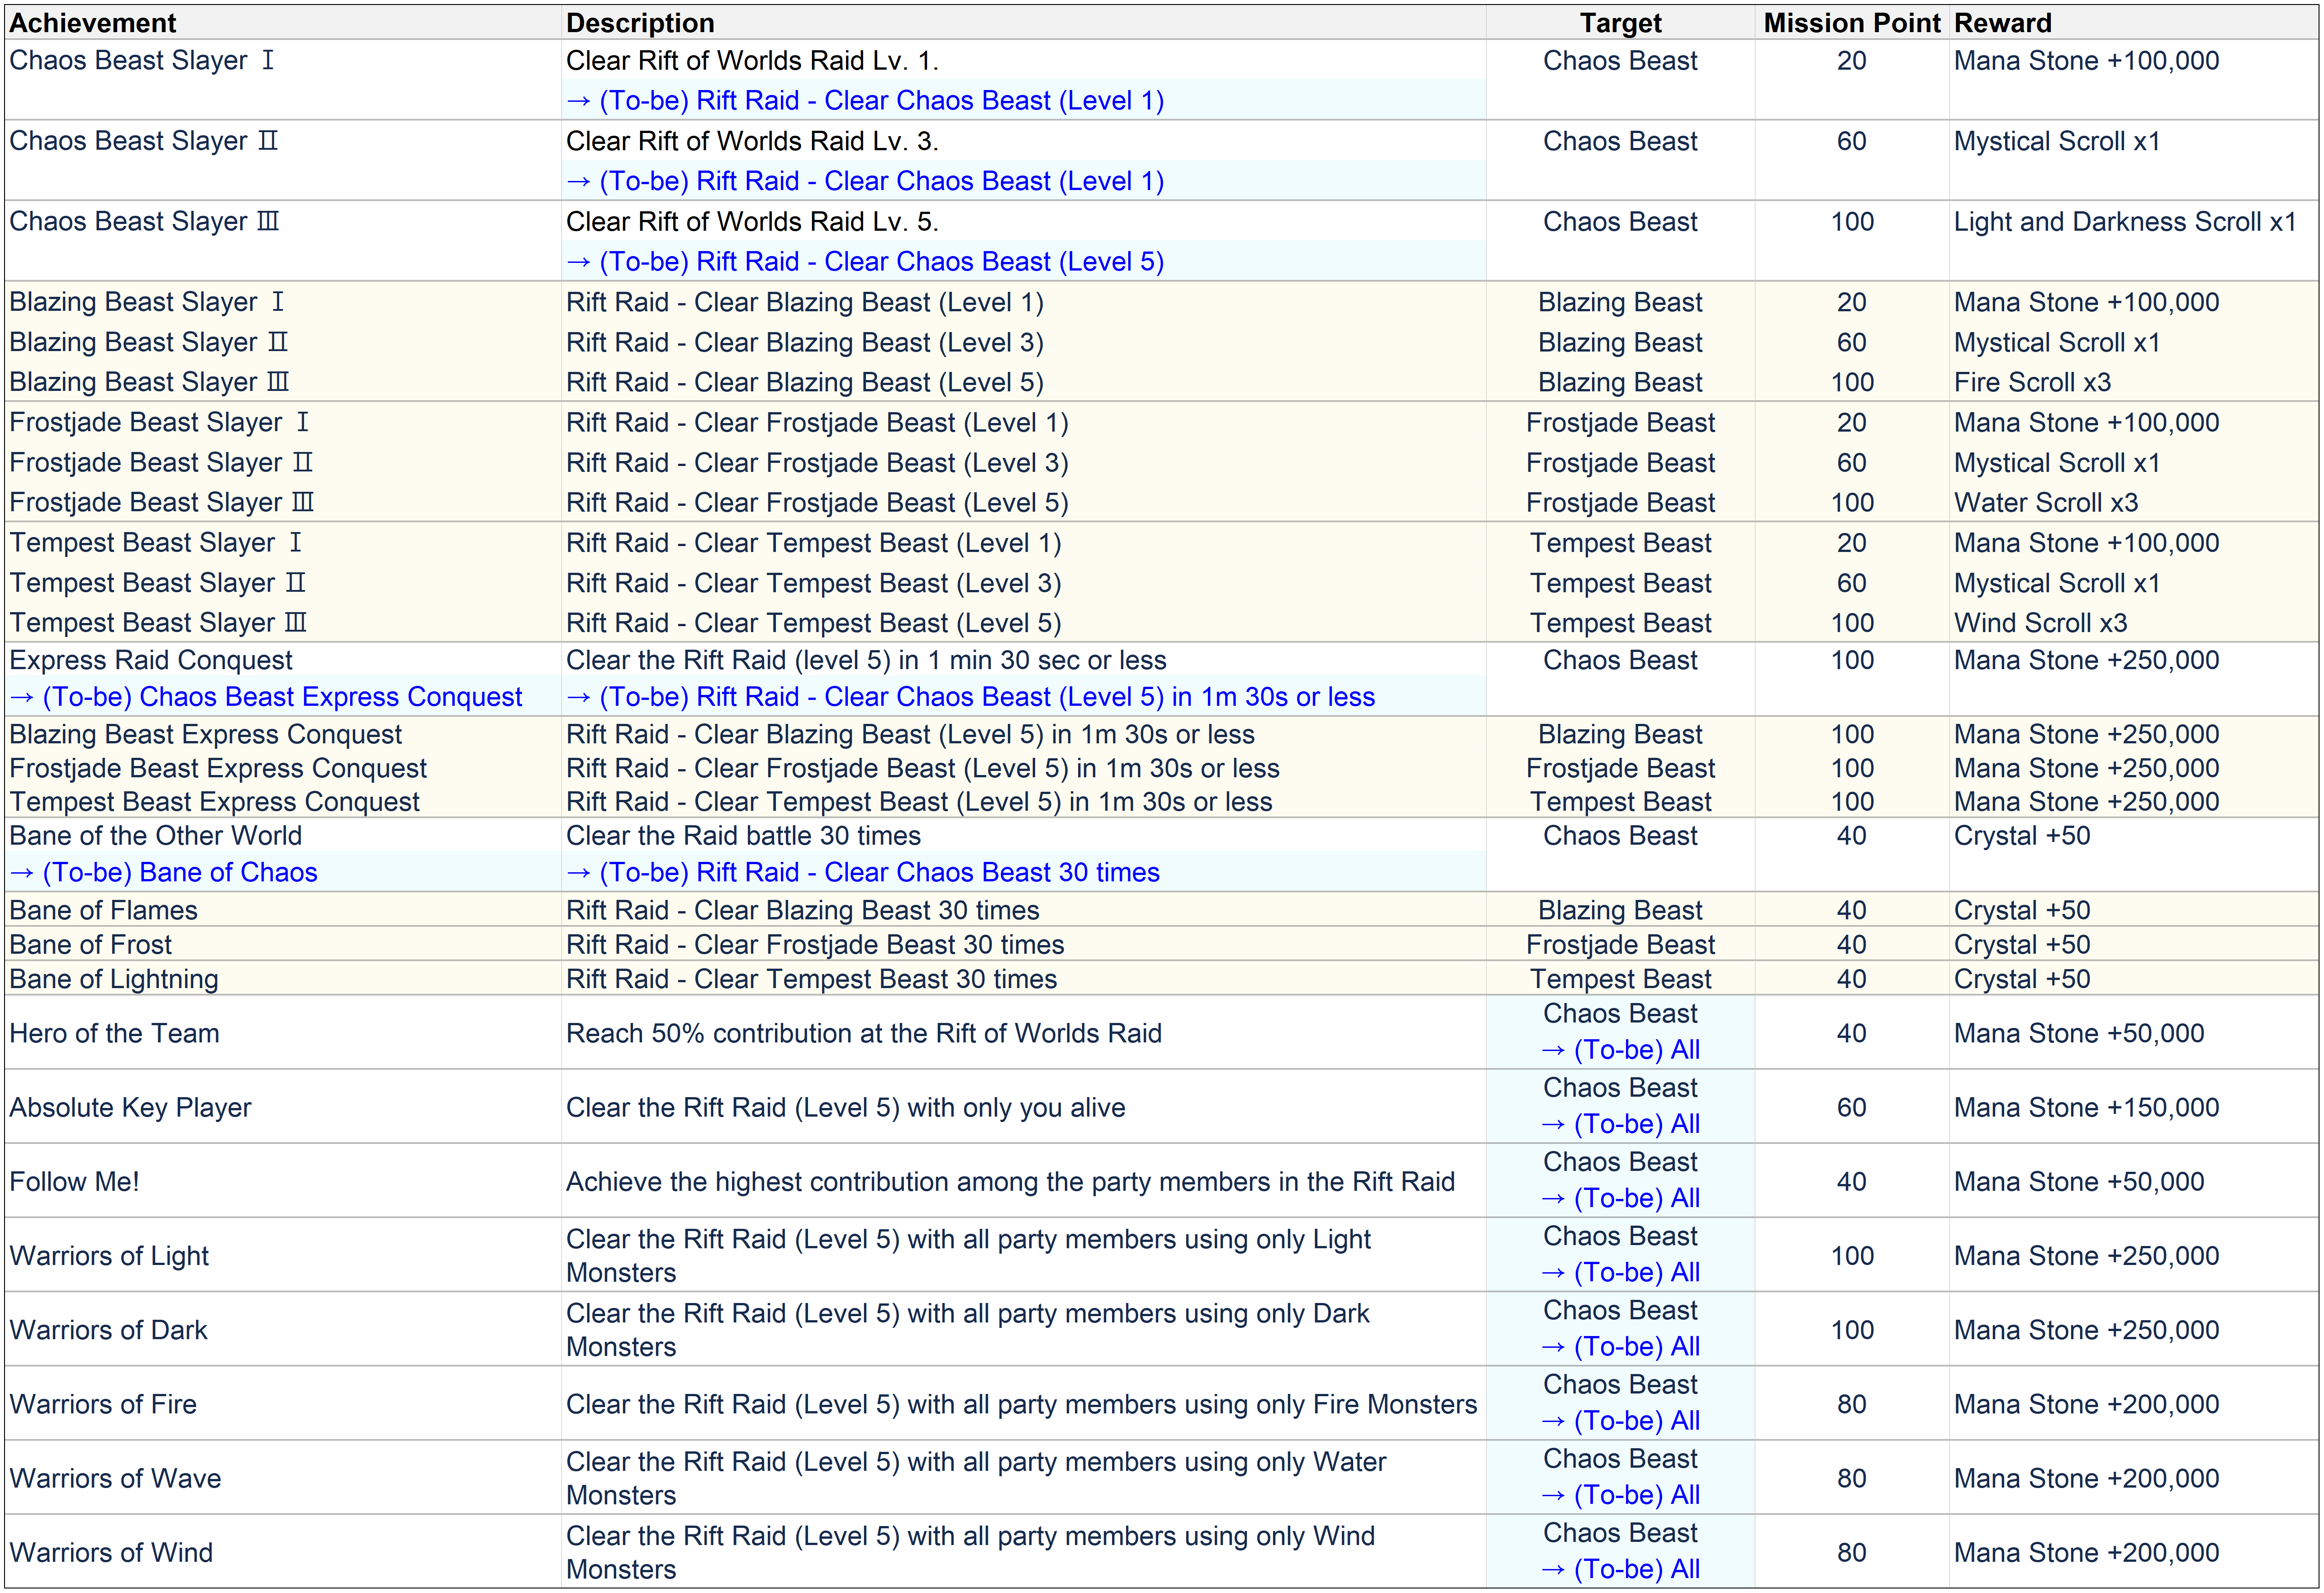The height and width of the screenshot is (1593, 2324).
Task: Click the 'Water Scroll x3' reward
Action: 2046,502
